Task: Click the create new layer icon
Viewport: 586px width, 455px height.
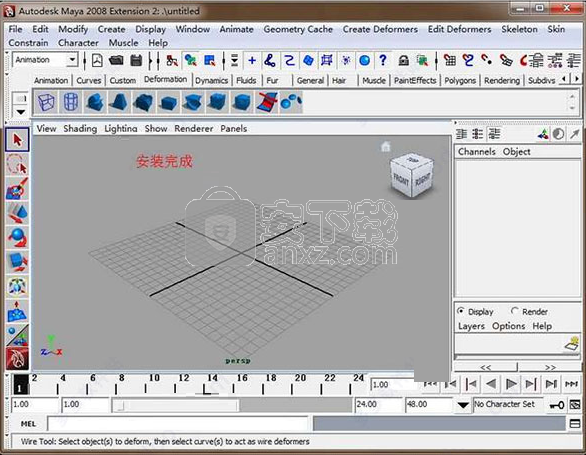Action: click(x=572, y=344)
